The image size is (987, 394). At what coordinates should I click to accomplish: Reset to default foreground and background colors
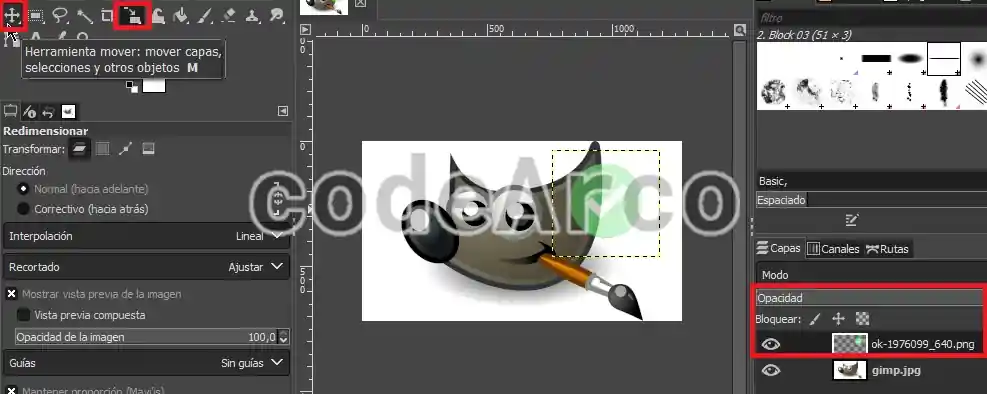[132, 86]
